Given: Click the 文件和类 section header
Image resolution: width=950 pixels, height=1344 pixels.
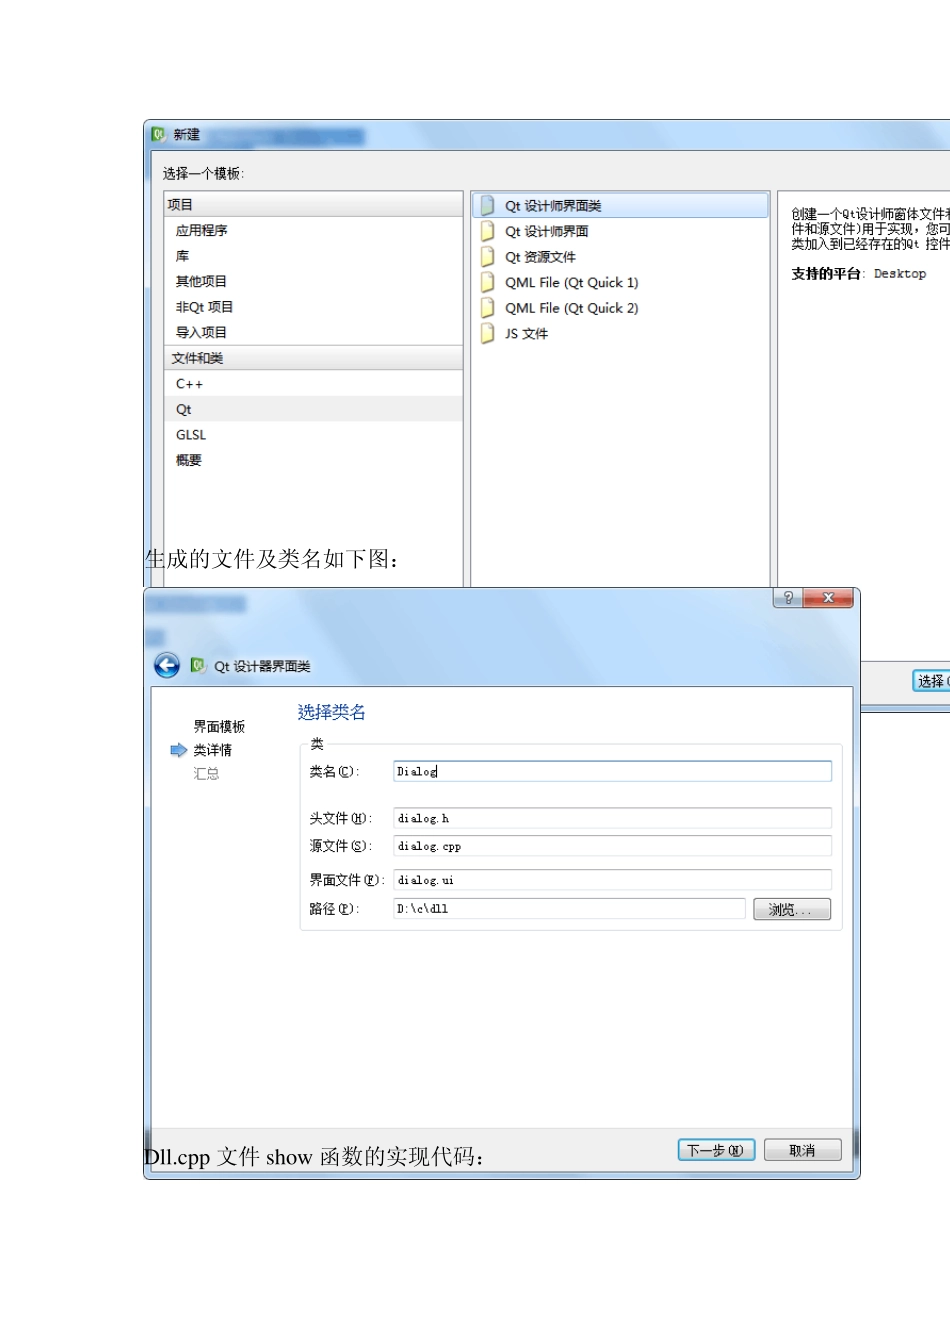Looking at the screenshot, I should pos(313,358).
